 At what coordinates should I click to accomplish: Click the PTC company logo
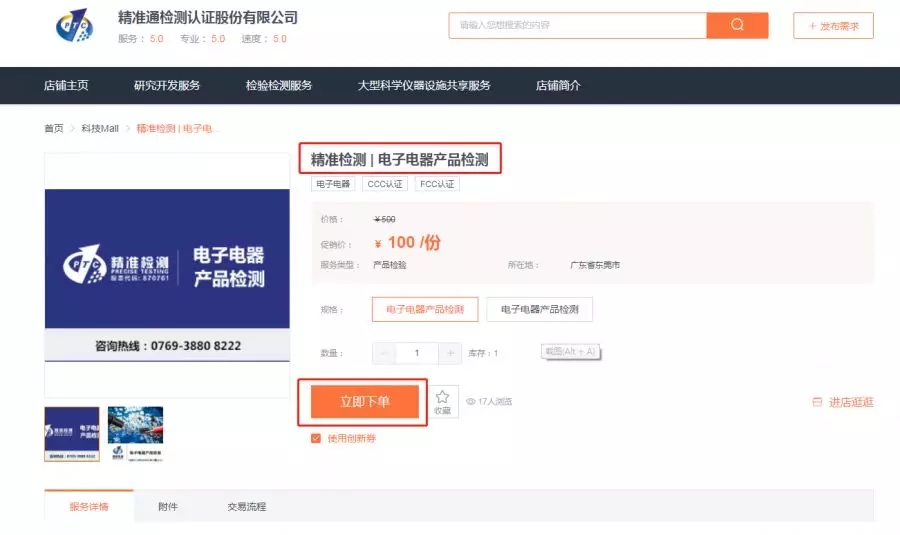pyautogui.click(x=74, y=25)
